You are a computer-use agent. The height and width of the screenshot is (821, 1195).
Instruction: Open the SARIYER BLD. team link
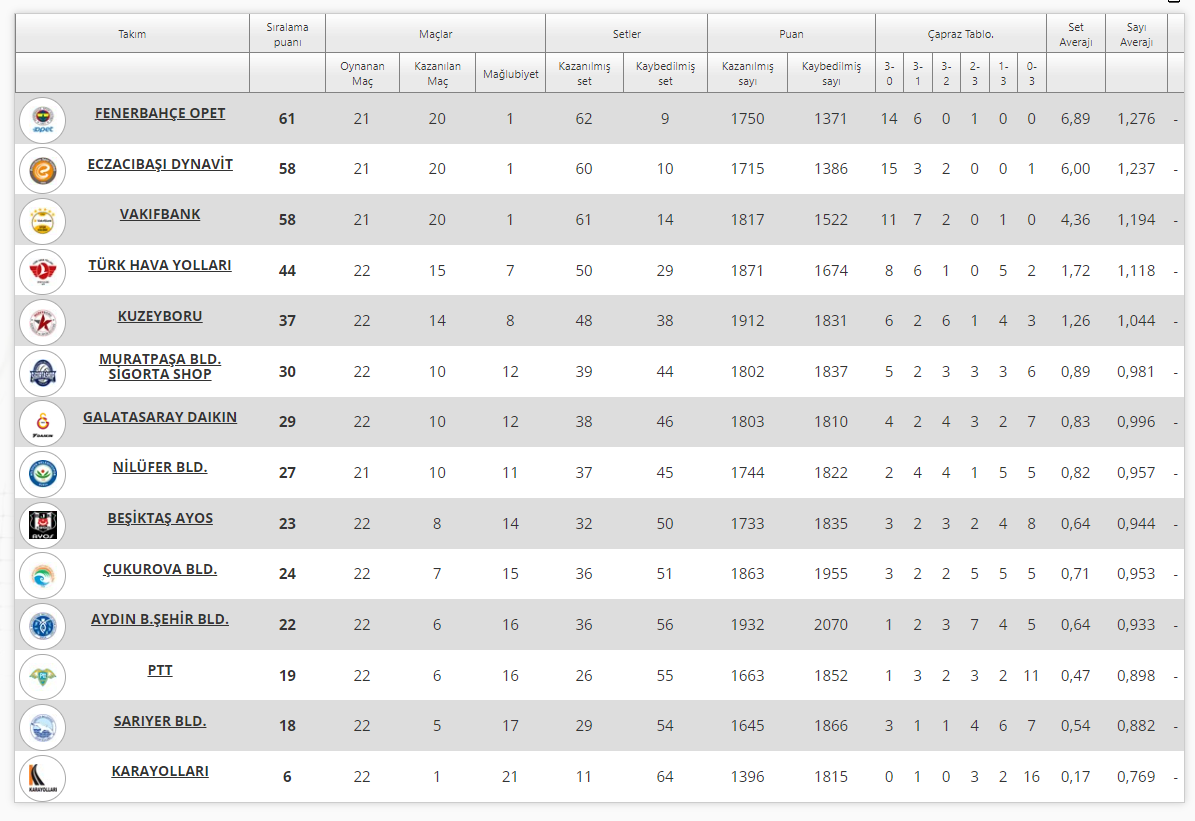click(x=160, y=720)
